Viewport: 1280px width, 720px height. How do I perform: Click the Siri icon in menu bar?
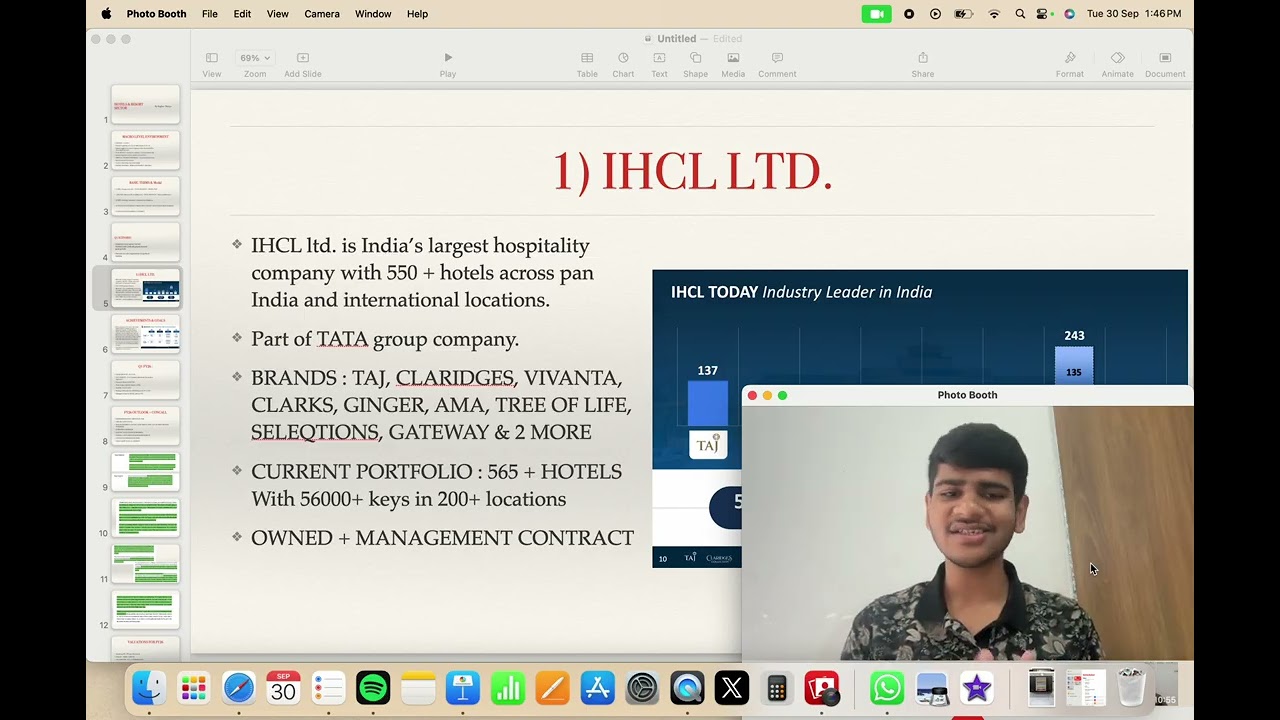[x=1069, y=14]
